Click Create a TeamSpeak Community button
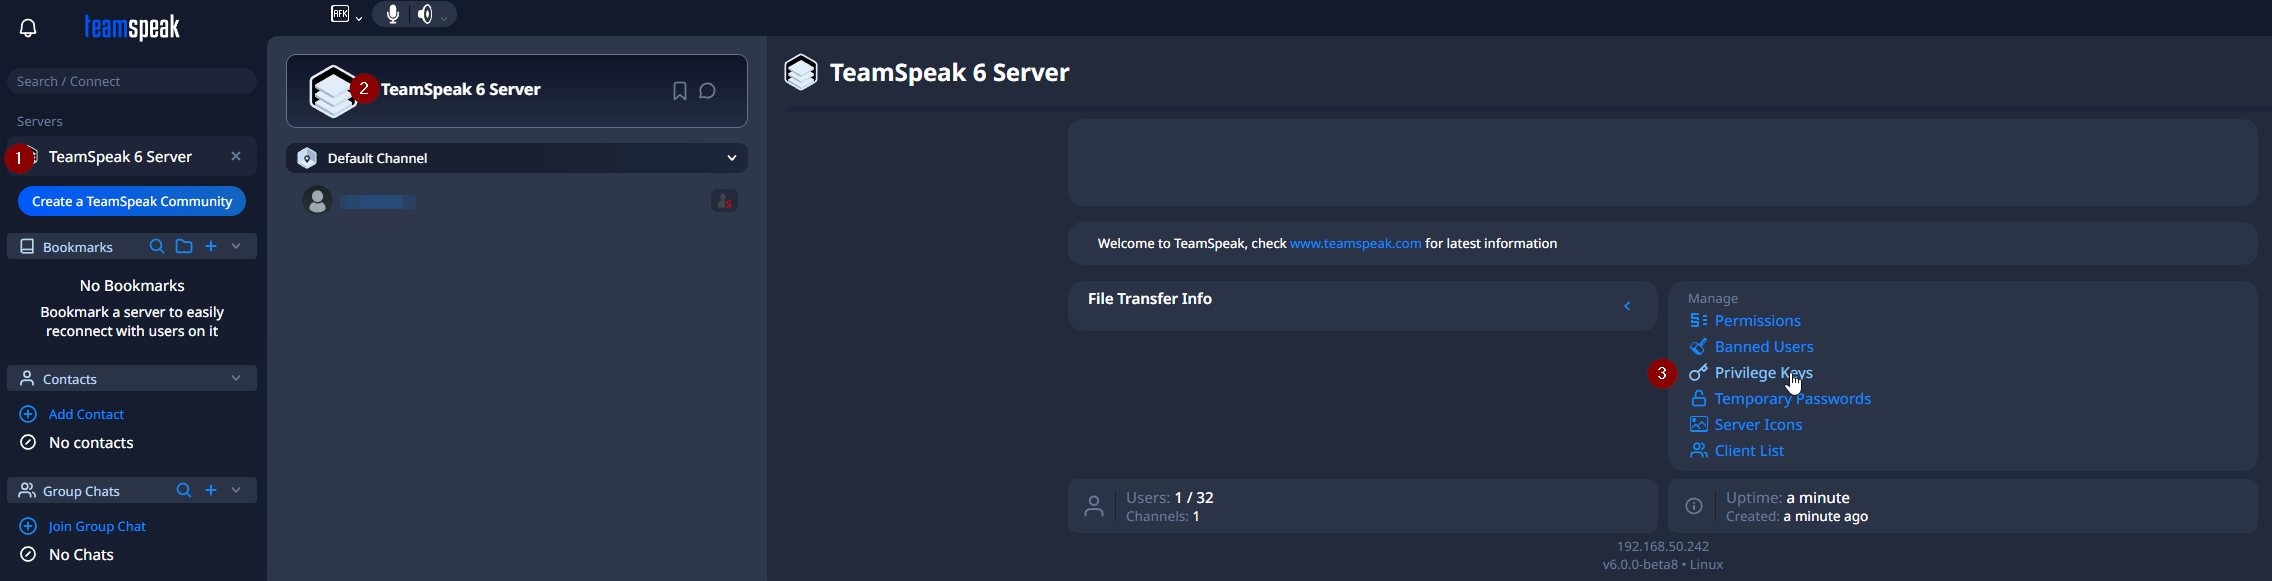2272x581 pixels. coord(132,201)
